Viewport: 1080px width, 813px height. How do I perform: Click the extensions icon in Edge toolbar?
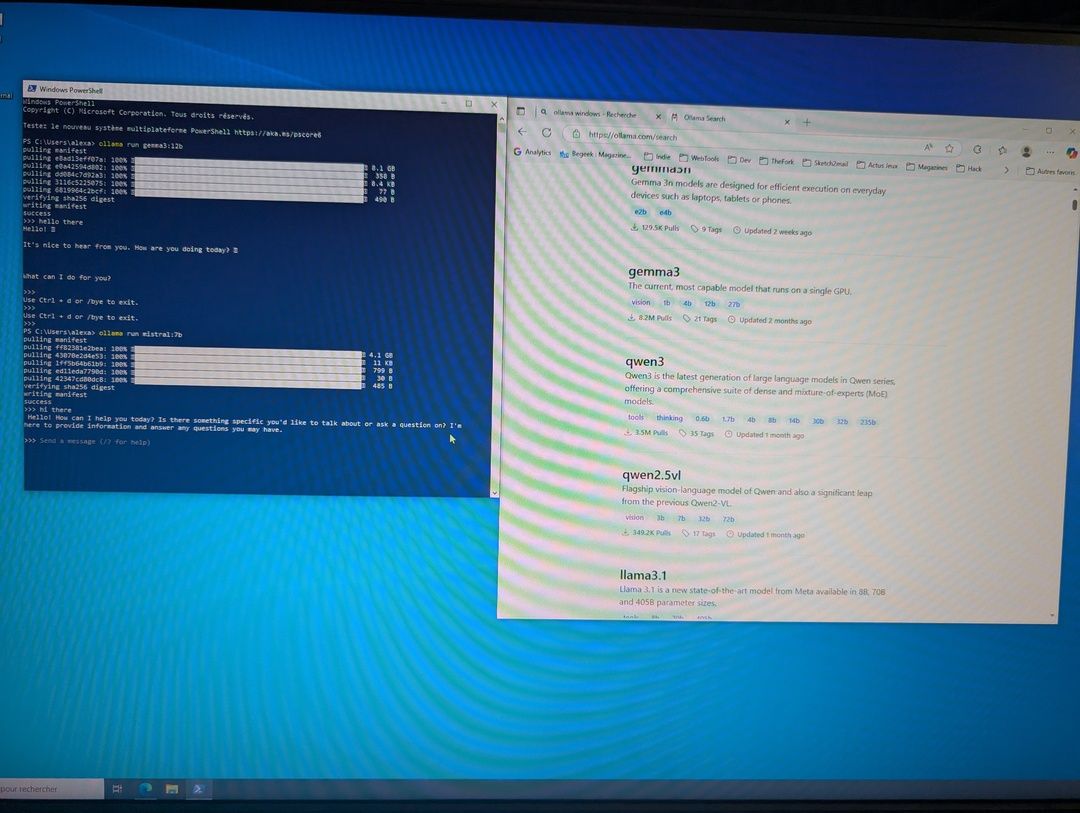click(977, 149)
